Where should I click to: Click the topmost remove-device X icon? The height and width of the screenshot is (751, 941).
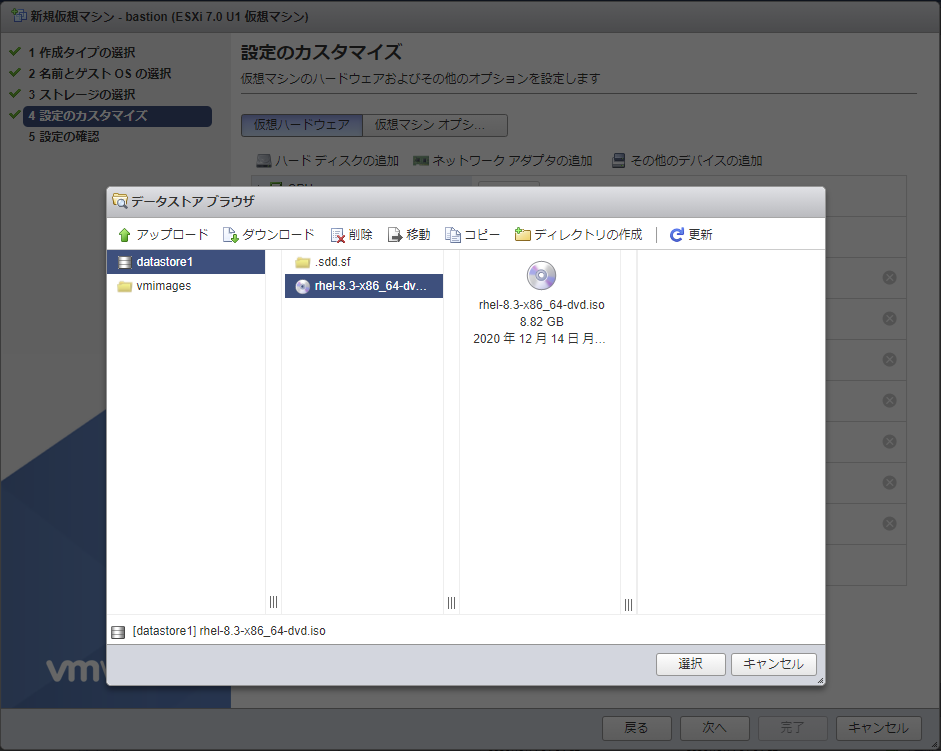tap(889, 277)
